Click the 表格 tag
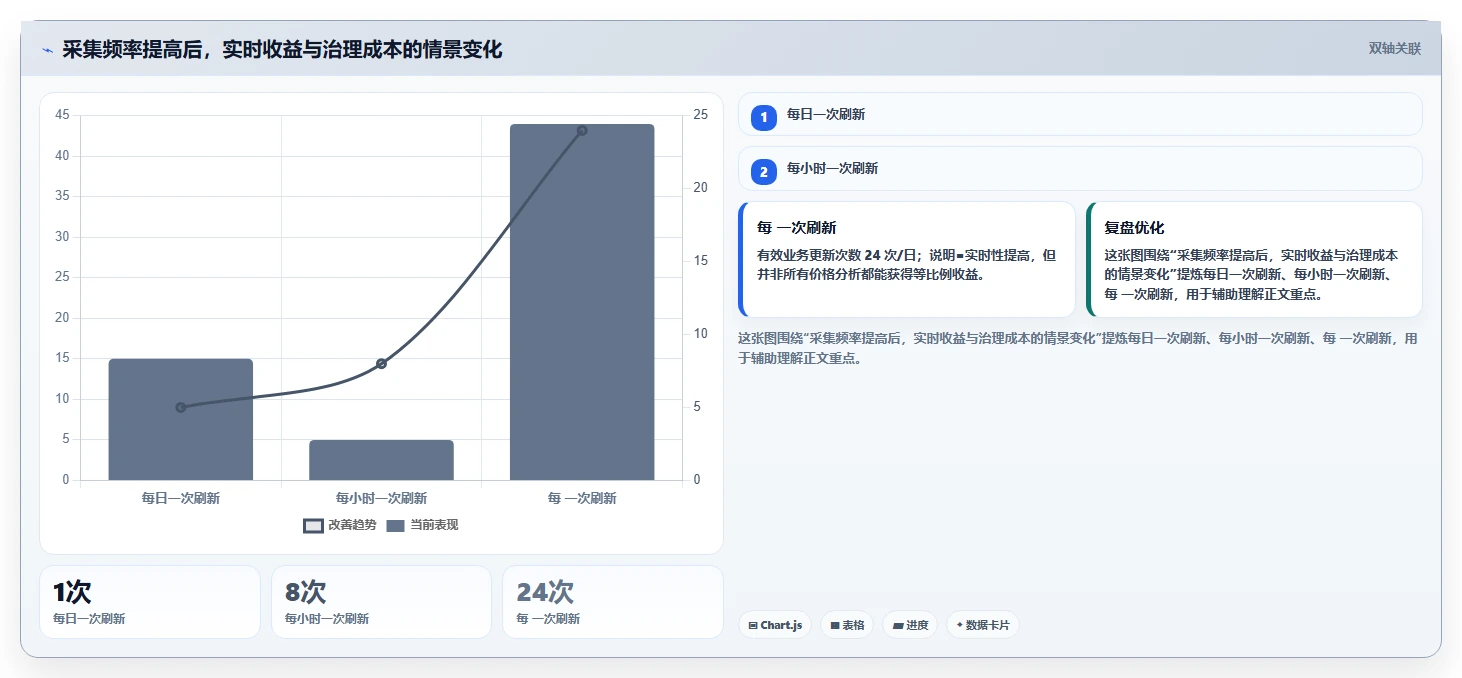Viewport: 1462px width, 678px height. [x=847, y=625]
